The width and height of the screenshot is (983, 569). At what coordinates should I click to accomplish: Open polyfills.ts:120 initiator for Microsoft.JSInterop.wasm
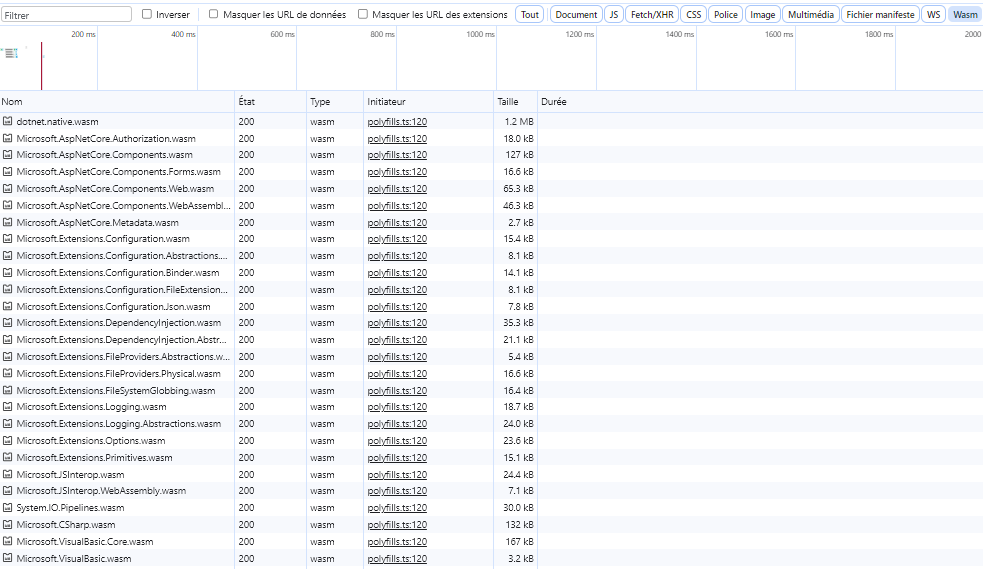[x=397, y=474]
